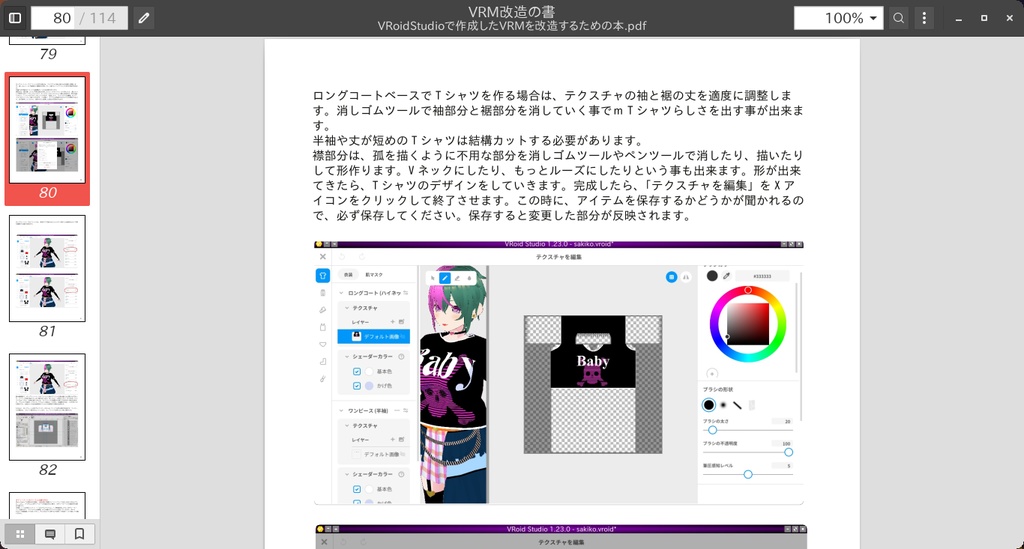Click the dark gray current color swatch

click(x=712, y=275)
